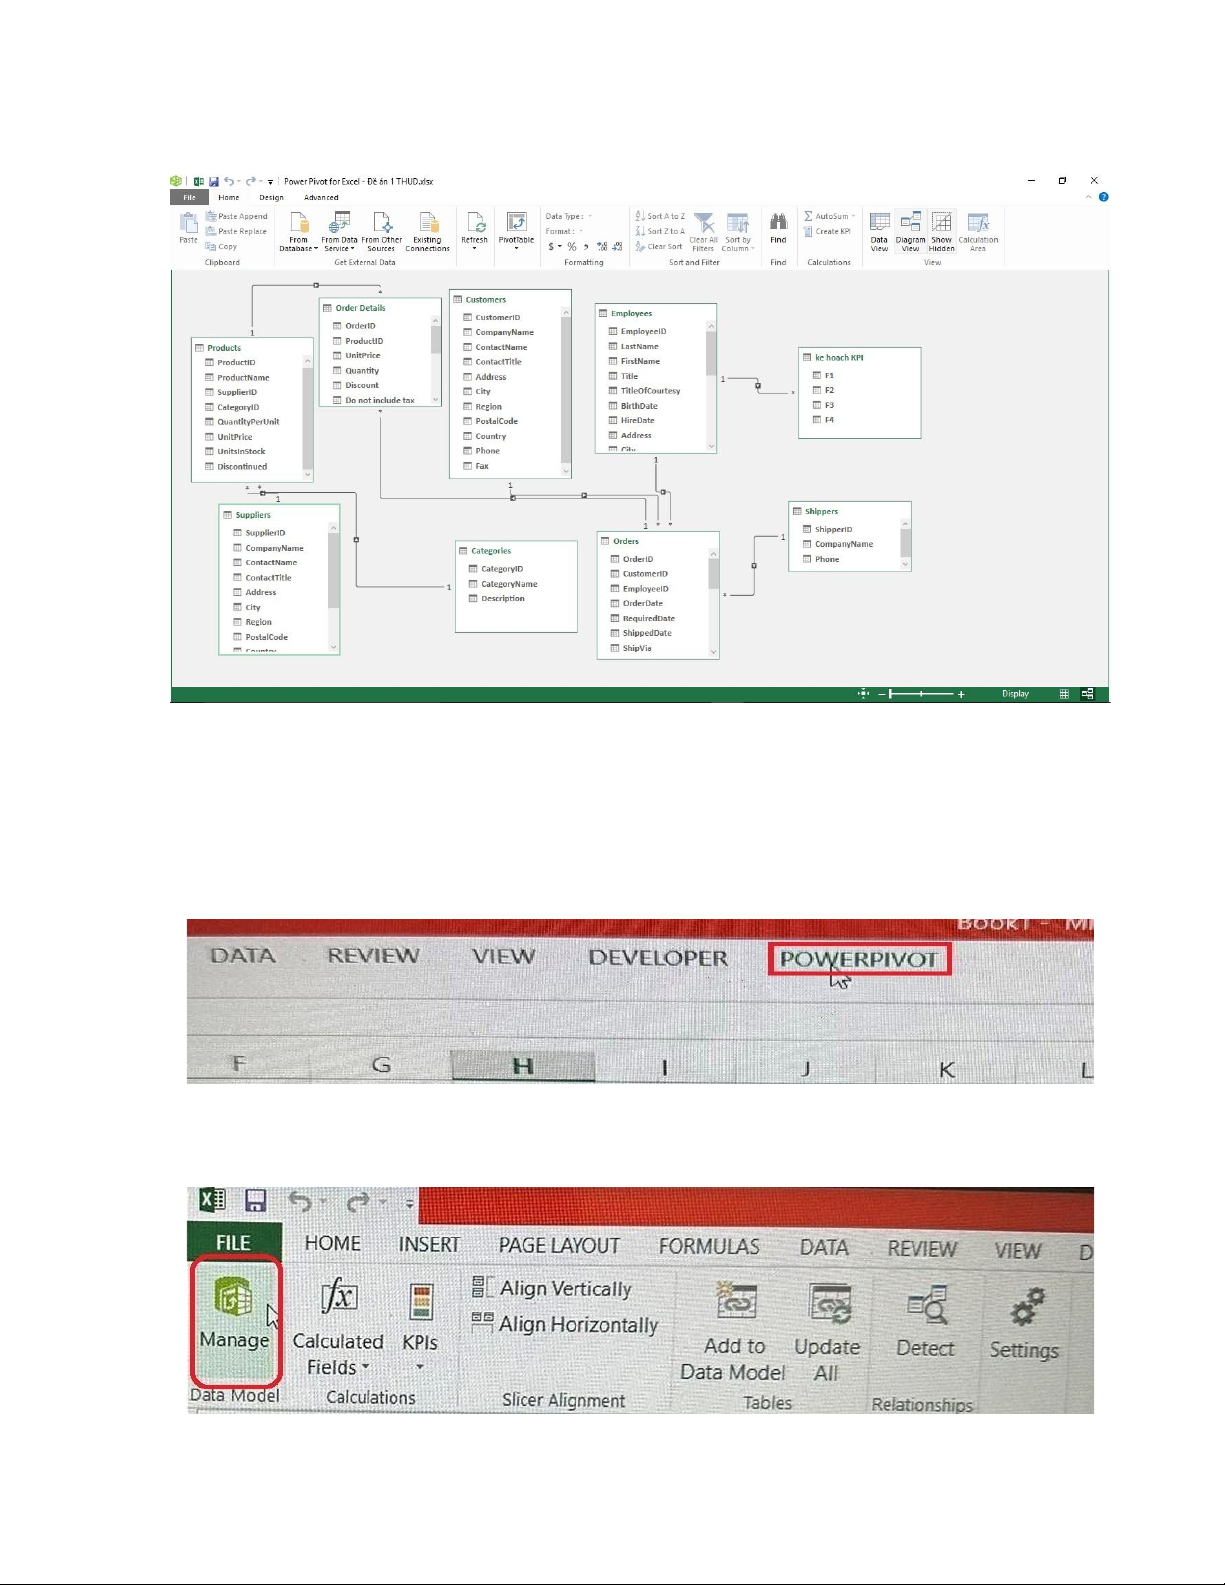
Task: Switch to Data View
Action: (879, 223)
